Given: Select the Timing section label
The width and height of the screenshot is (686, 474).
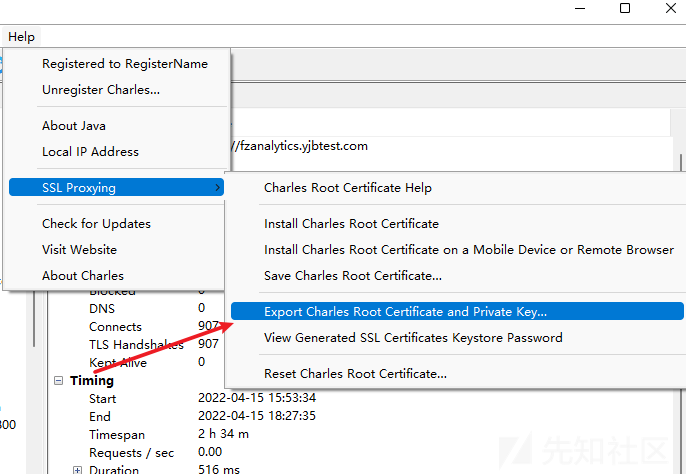Looking at the screenshot, I should pyautogui.click(x=92, y=381).
